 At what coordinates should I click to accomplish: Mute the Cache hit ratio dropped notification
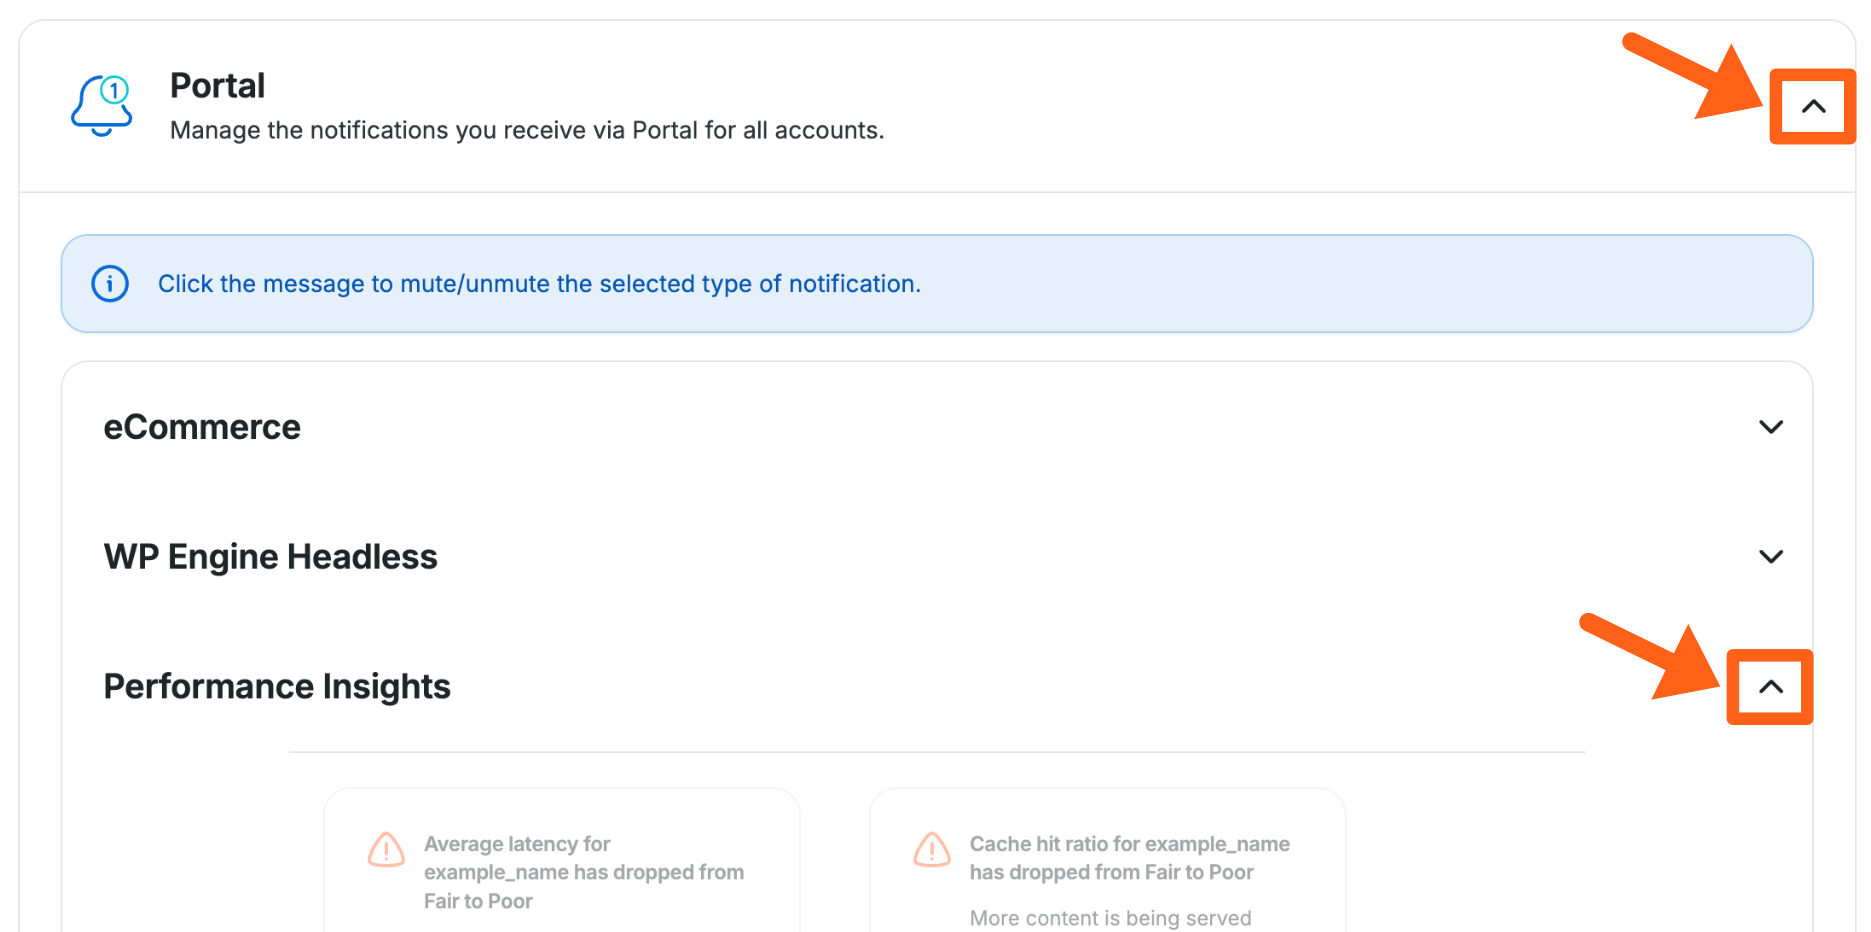1129,858
